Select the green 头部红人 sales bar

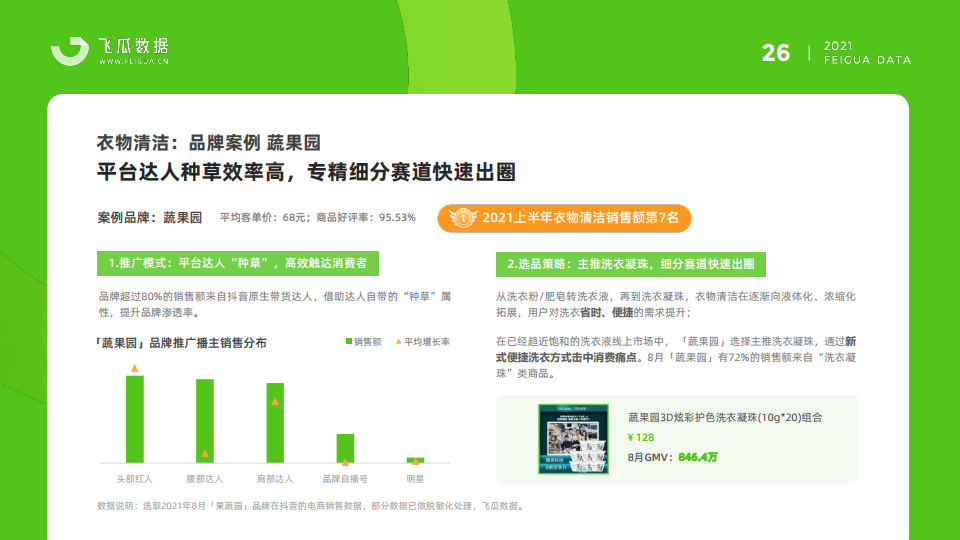point(134,419)
